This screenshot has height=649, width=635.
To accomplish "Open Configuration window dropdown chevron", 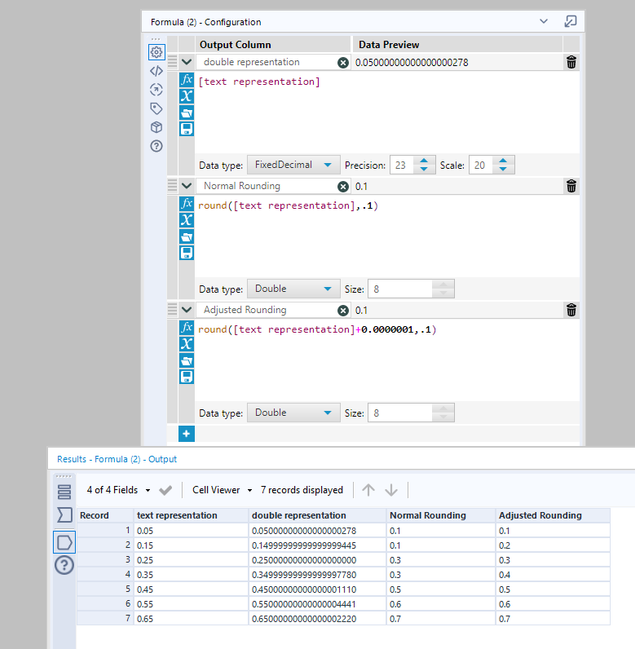I will click(544, 21).
